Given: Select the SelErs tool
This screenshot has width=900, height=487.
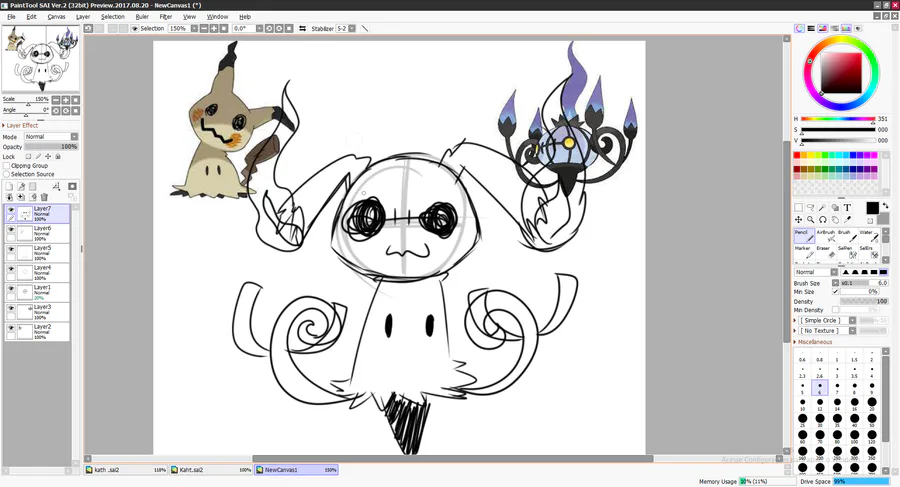Looking at the screenshot, I should [x=868, y=252].
